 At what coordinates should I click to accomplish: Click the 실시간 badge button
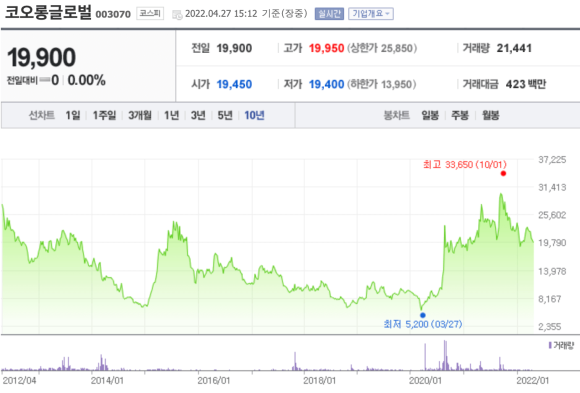click(329, 14)
